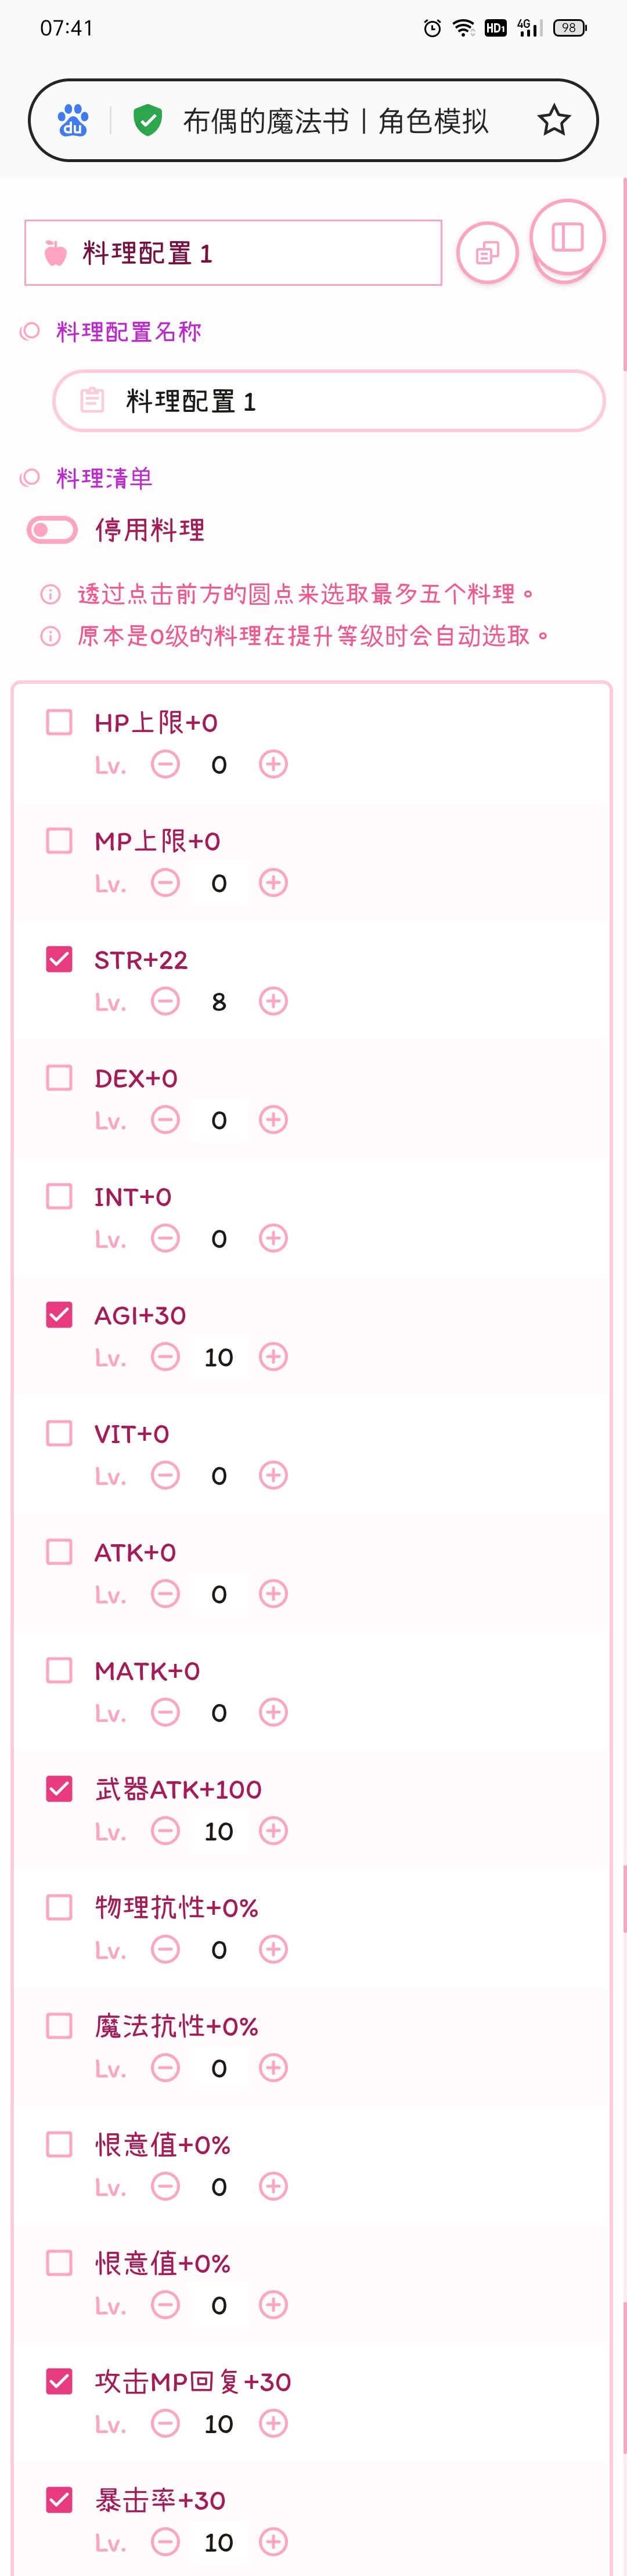Image resolution: width=627 pixels, height=2576 pixels.
Task: Decrease 攻击MP回复 level with minus icon
Action: click(x=165, y=2423)
